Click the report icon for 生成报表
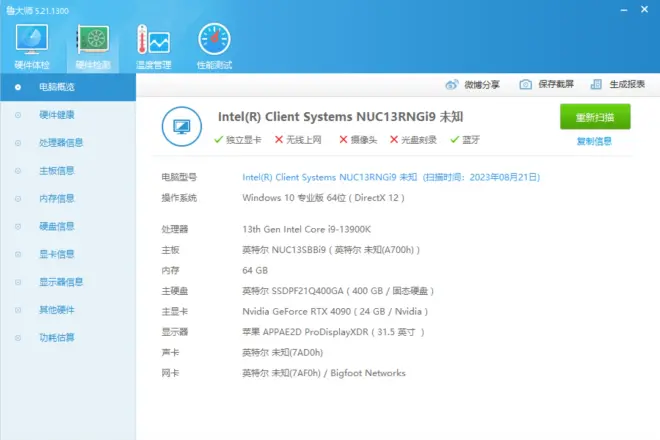Viewport: 660px width, 440px height. 596,85
